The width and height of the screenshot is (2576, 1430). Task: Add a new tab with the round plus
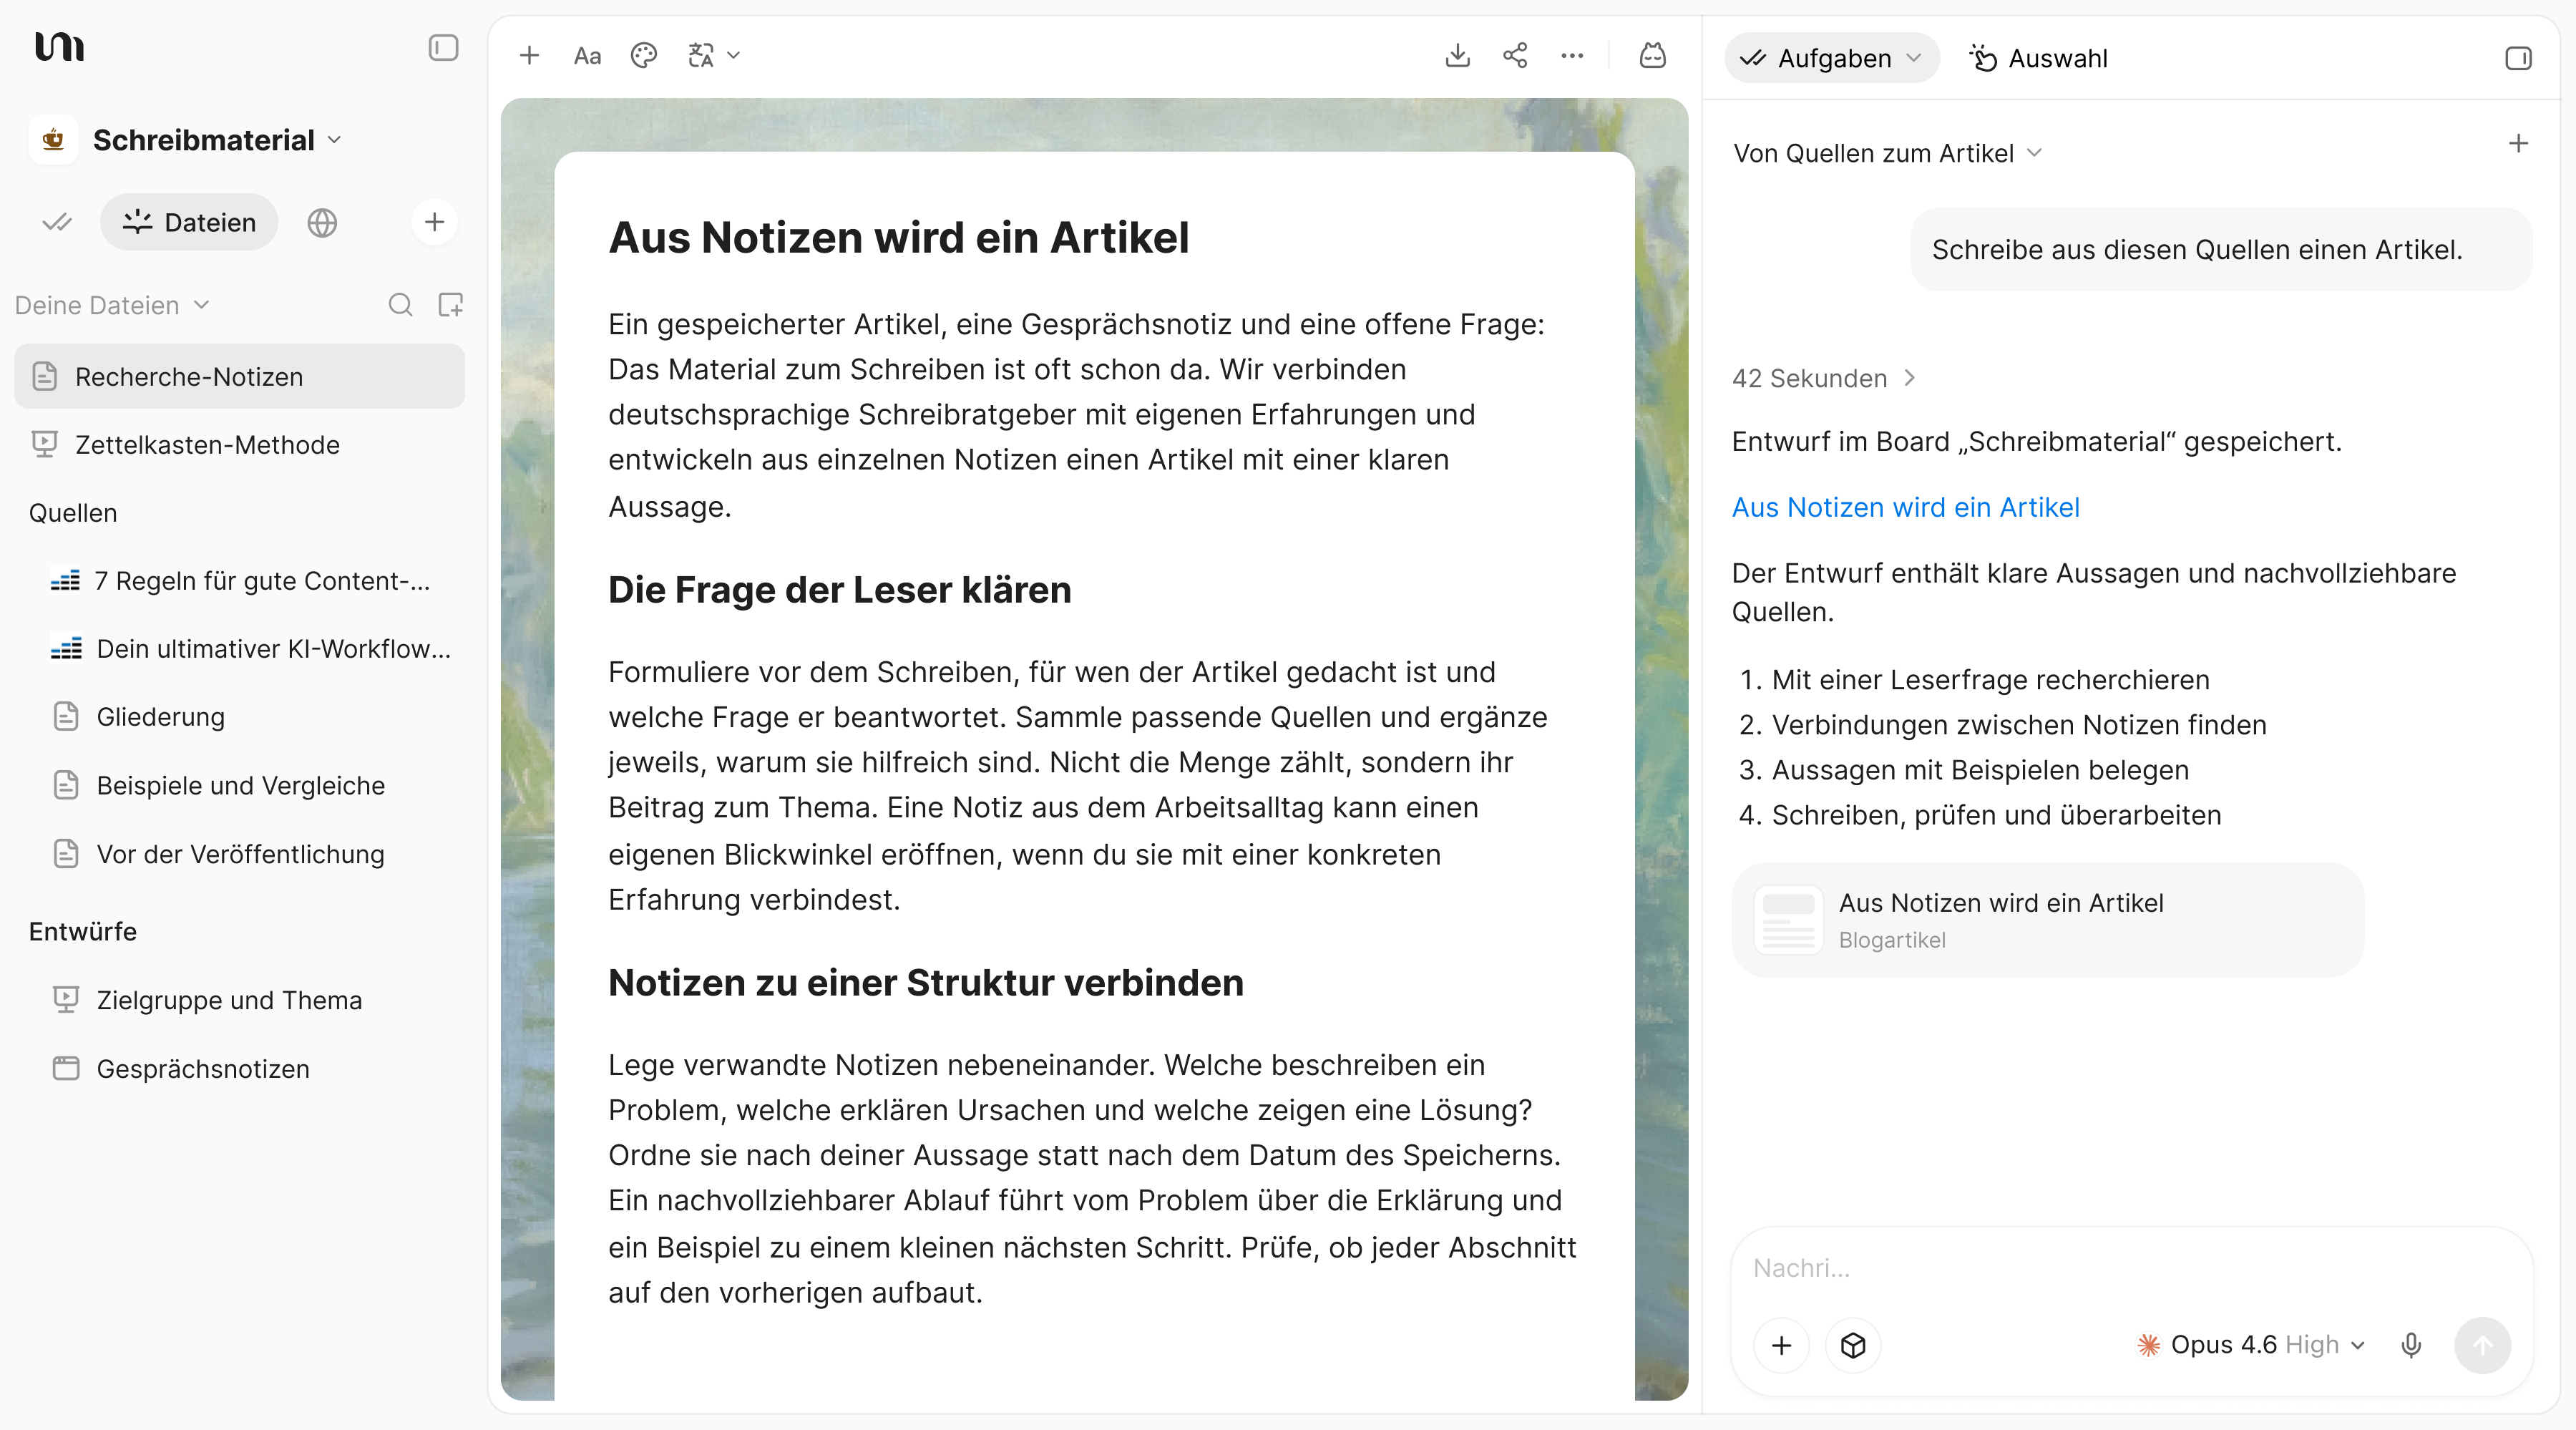point(434,222)
